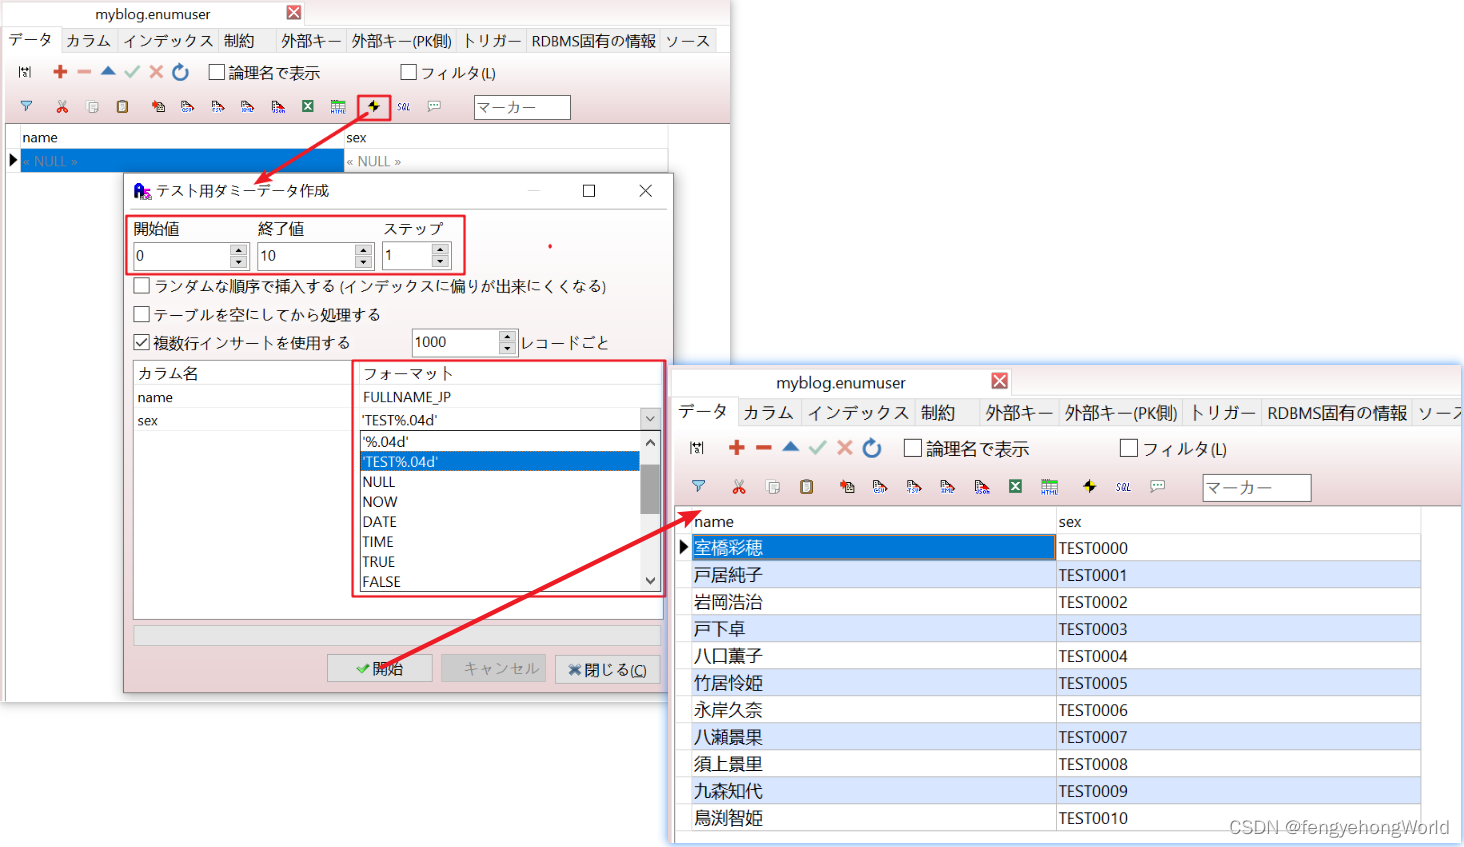Click マーカー field in the TEST-rows window

1256,487
